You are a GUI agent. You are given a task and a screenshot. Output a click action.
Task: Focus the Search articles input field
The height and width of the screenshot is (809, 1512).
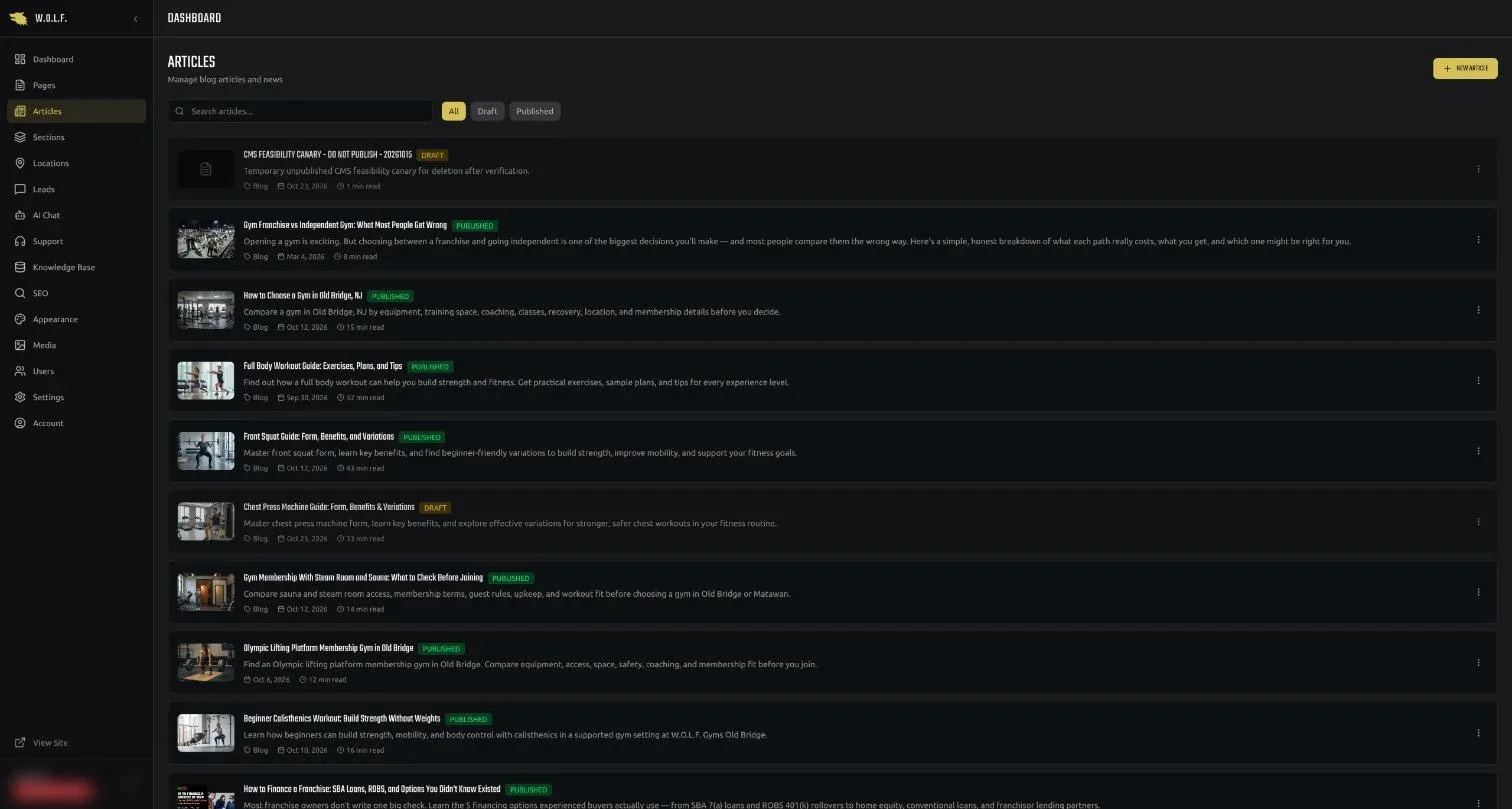pyautogui.click(x=300, y=111)
